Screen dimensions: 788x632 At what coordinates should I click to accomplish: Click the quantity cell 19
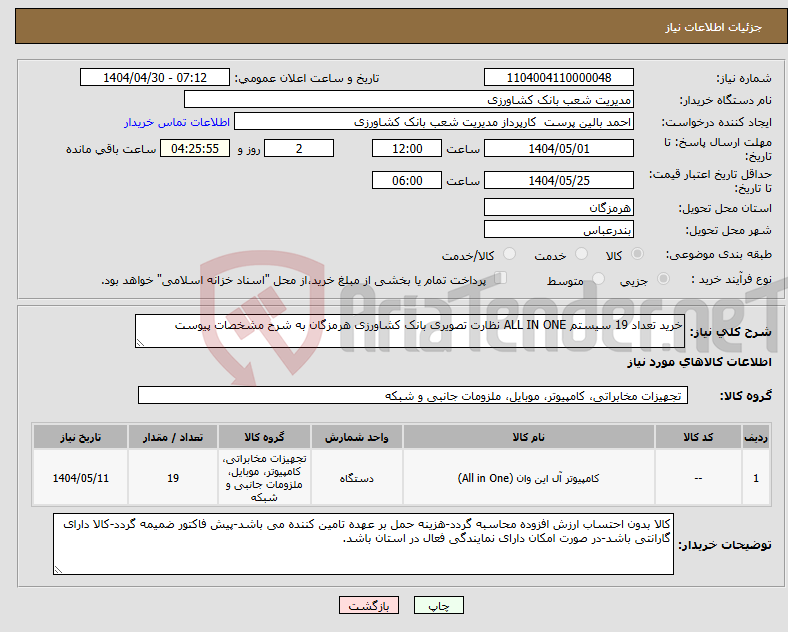pos(173,478)
